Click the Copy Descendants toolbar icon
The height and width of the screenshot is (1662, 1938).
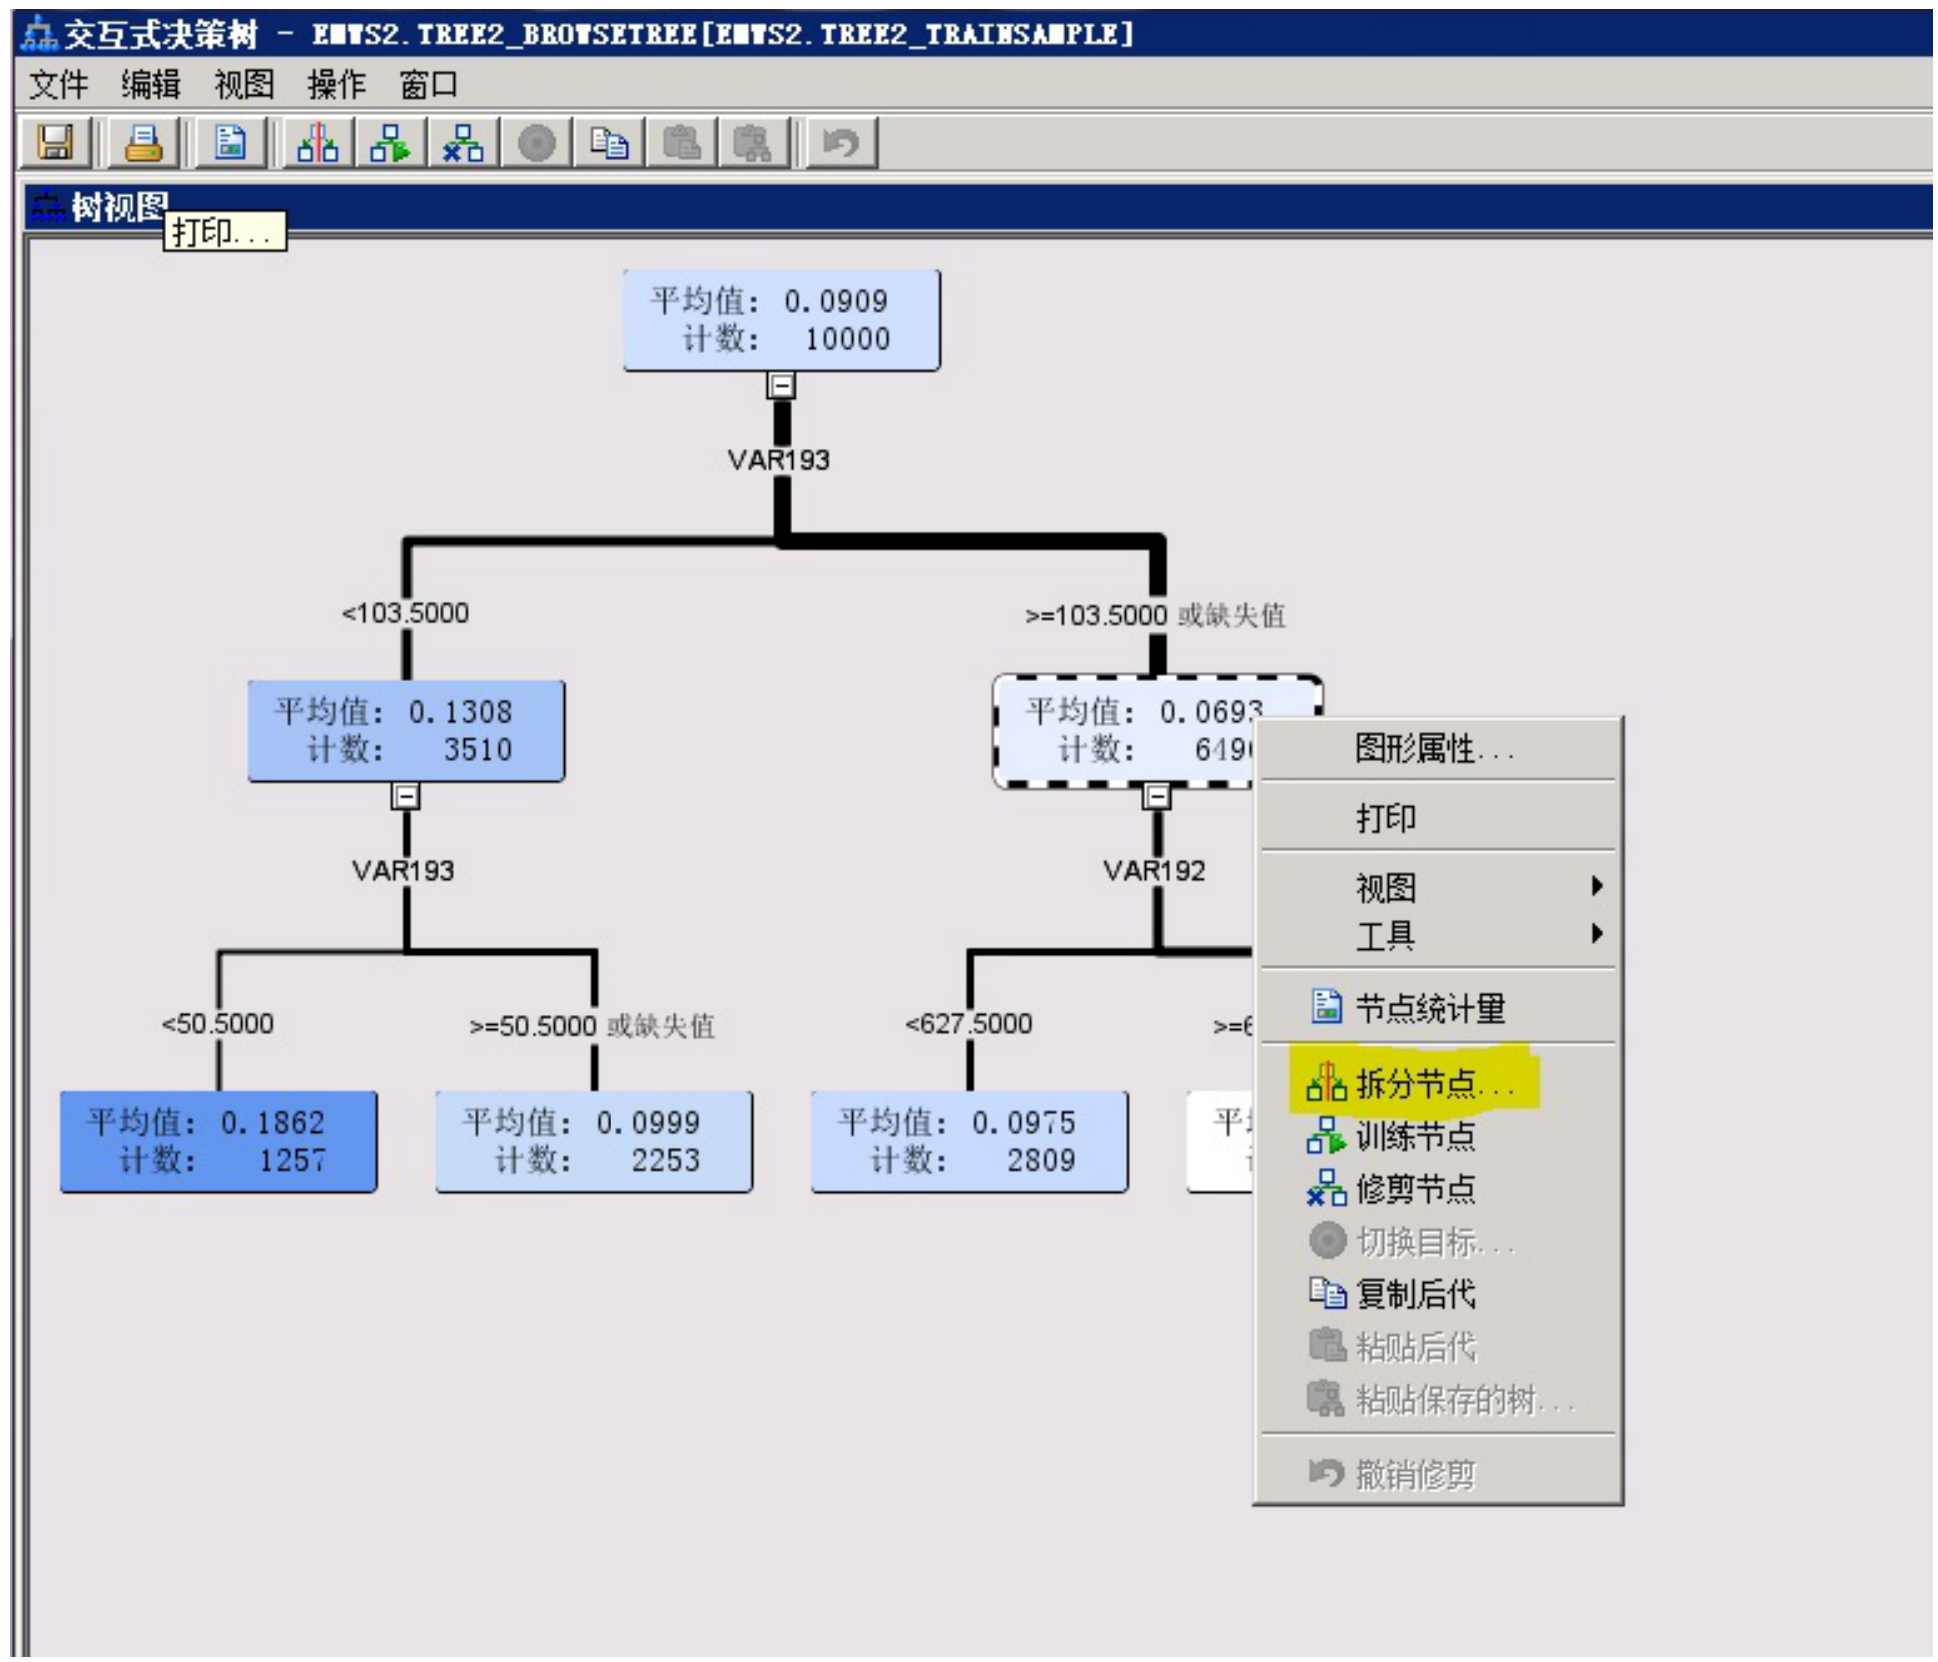(609, 143)
